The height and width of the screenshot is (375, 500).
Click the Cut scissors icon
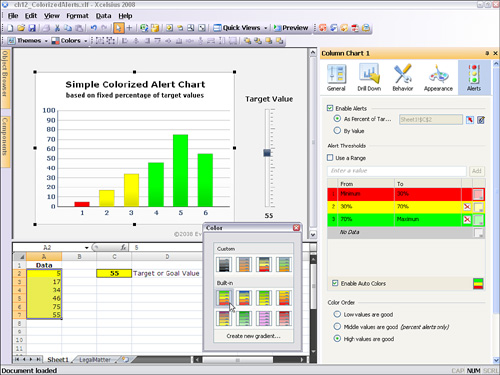57,28
